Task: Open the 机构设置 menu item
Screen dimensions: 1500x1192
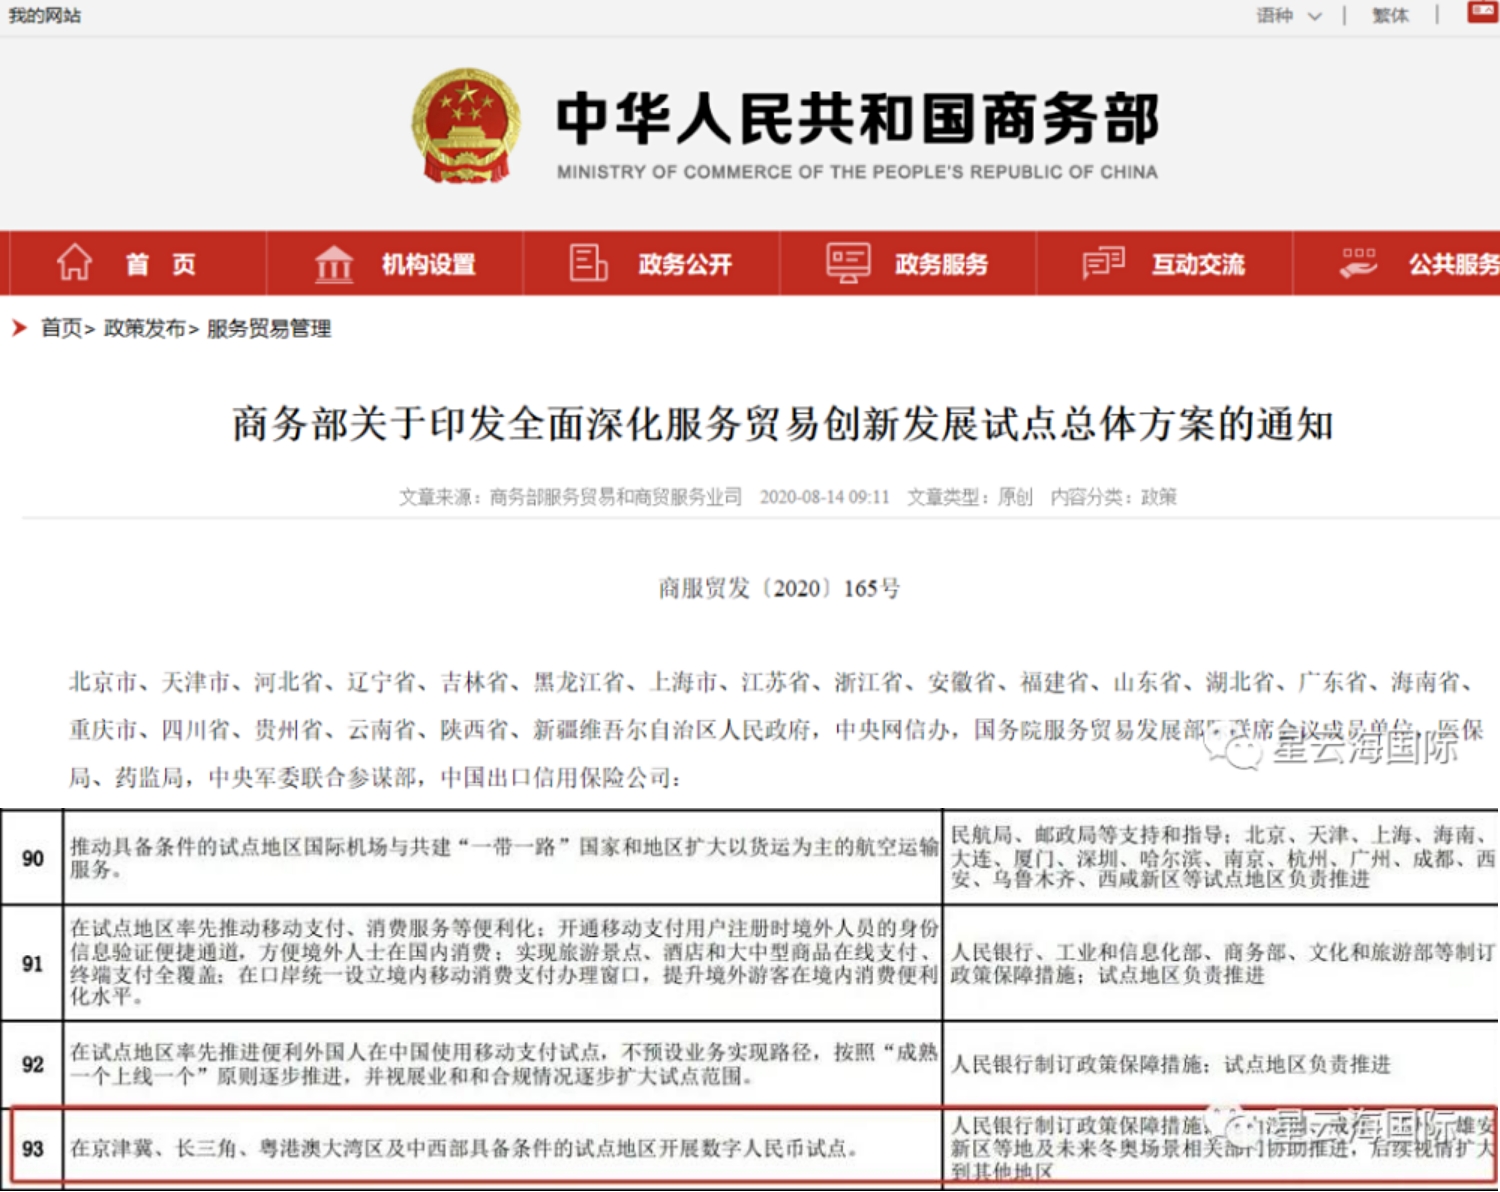Action: point(428,264)
